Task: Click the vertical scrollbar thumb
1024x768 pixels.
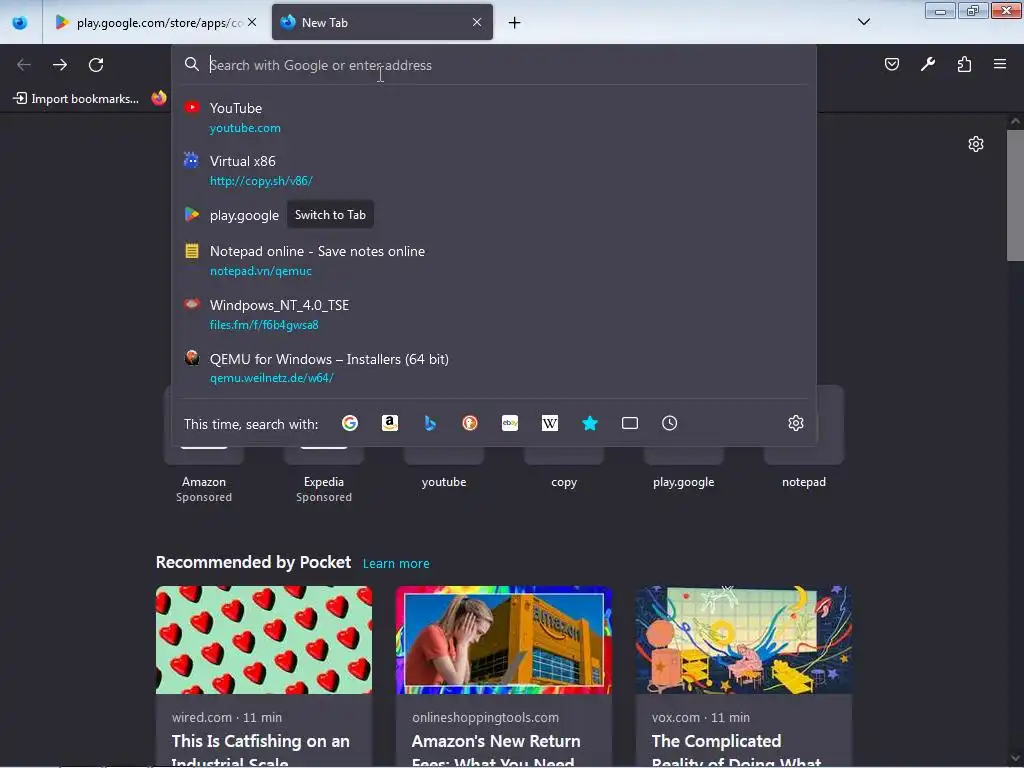Action: click(x=1015, y=195)
